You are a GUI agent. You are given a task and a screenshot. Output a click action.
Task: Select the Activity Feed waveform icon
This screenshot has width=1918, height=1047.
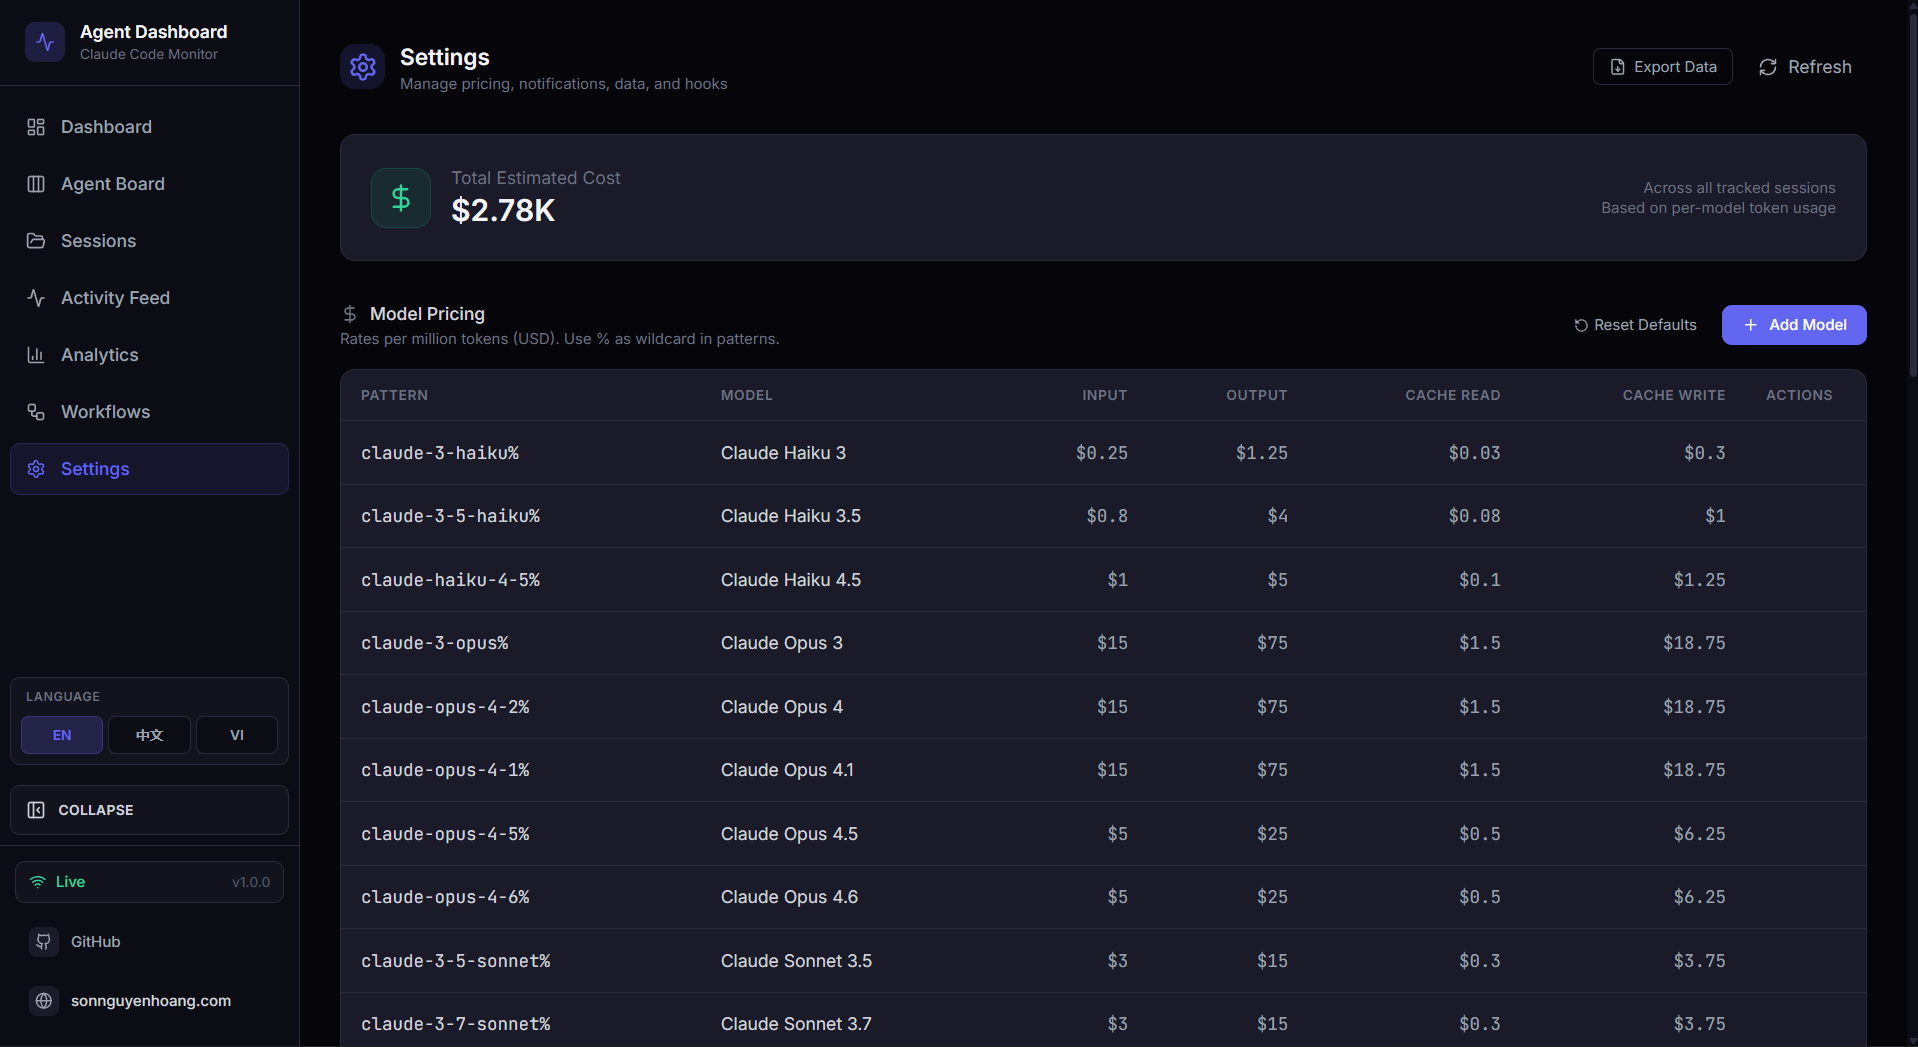(36, 297)
